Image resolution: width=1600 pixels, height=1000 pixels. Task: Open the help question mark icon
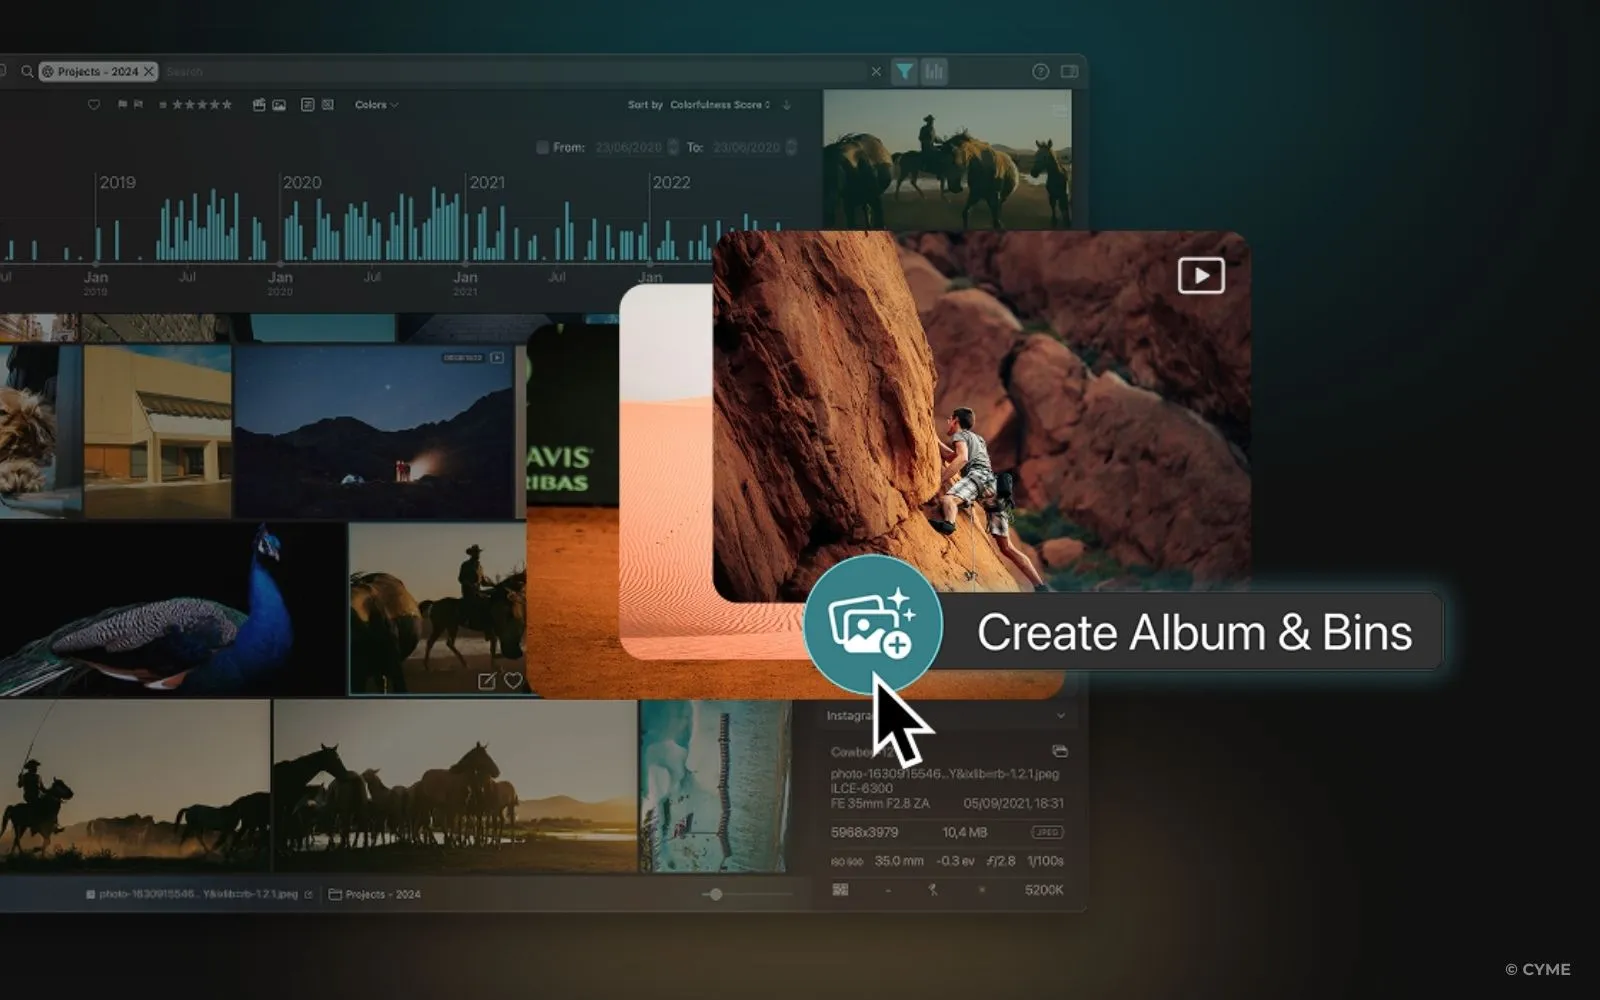tap(1040, 71)
